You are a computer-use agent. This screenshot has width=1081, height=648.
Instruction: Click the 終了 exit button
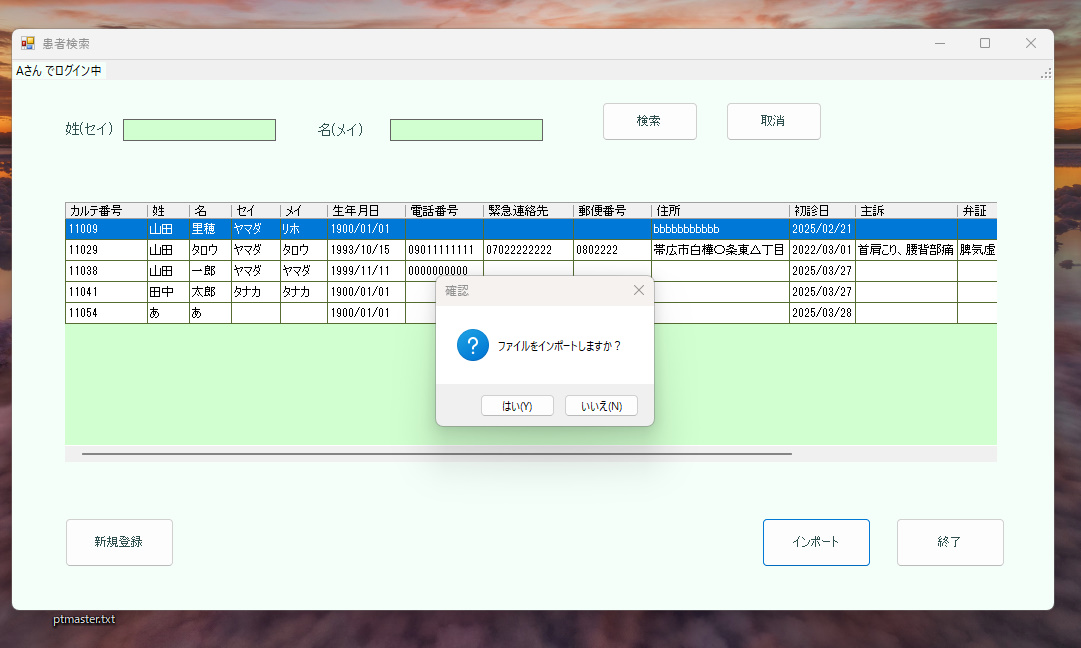click(949, 542)
